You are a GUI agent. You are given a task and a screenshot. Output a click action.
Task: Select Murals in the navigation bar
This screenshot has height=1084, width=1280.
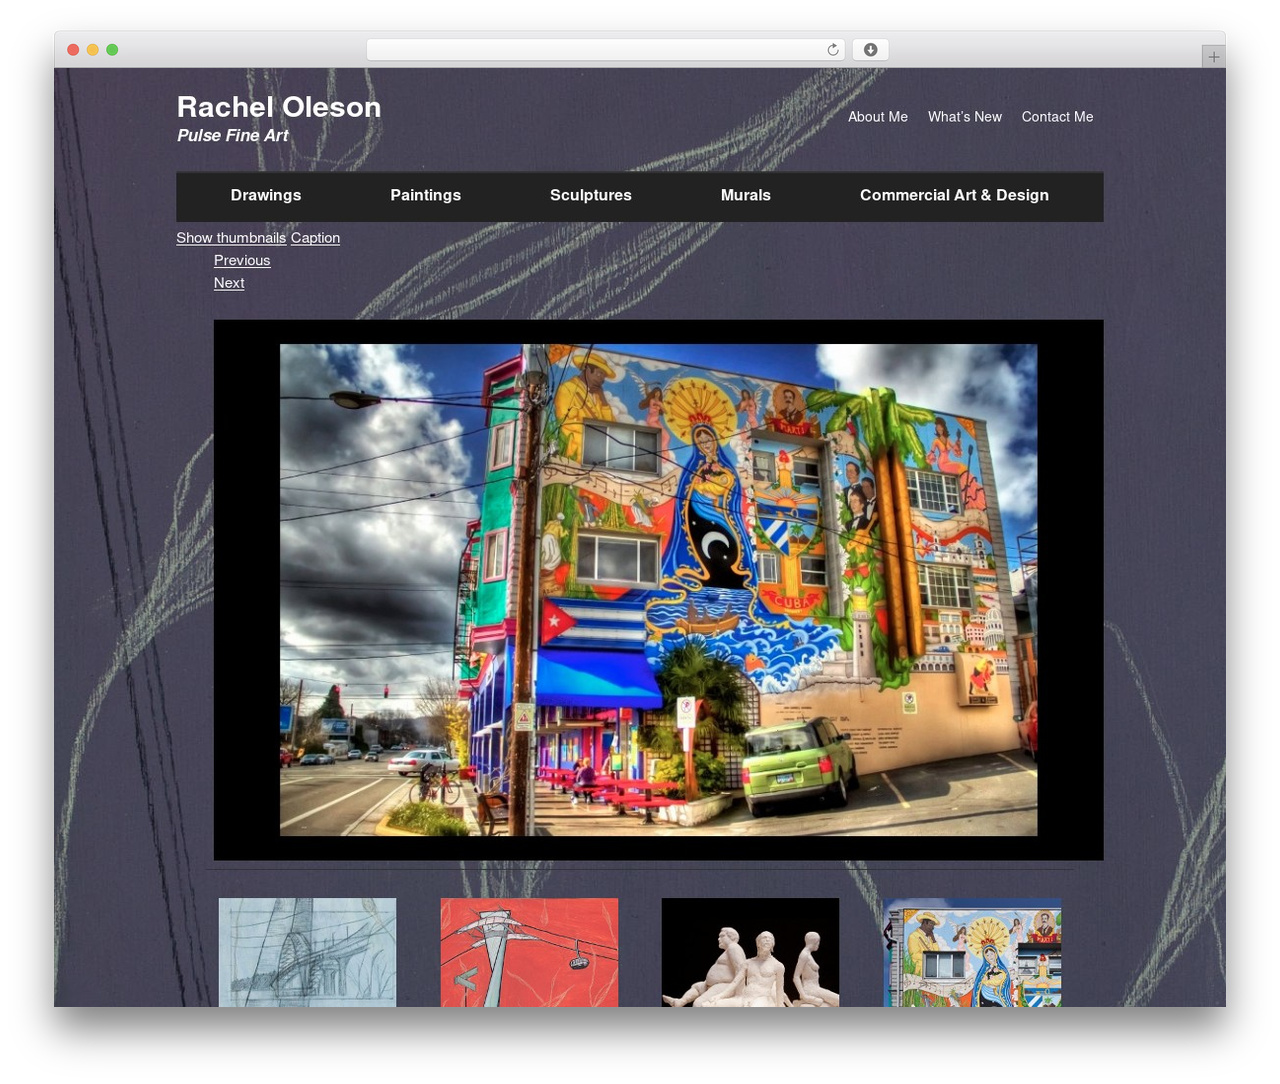click(746, 195)
